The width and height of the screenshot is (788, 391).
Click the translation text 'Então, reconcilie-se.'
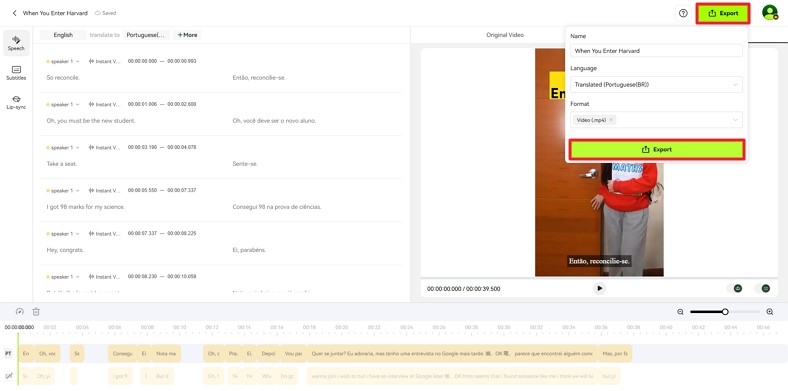259,78
